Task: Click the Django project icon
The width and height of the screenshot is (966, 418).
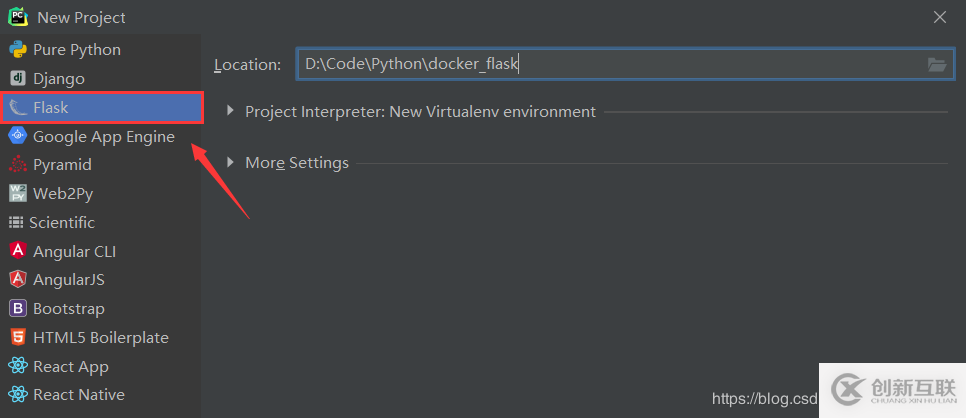Action: tap(17, 78)
